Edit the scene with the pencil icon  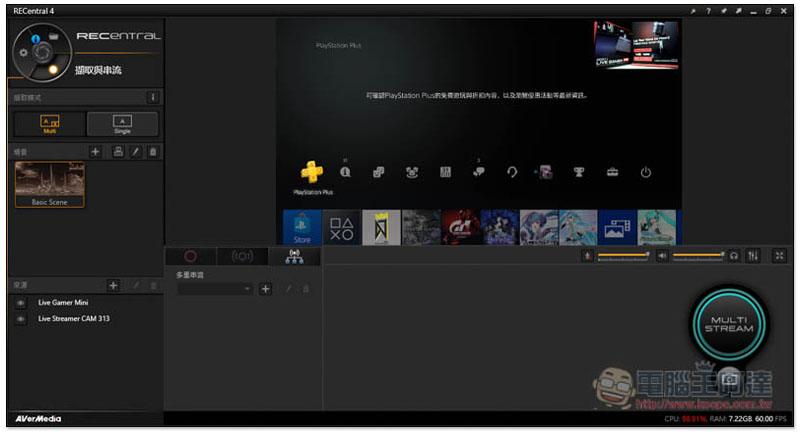pyautogui.click(x=135, y=151)
